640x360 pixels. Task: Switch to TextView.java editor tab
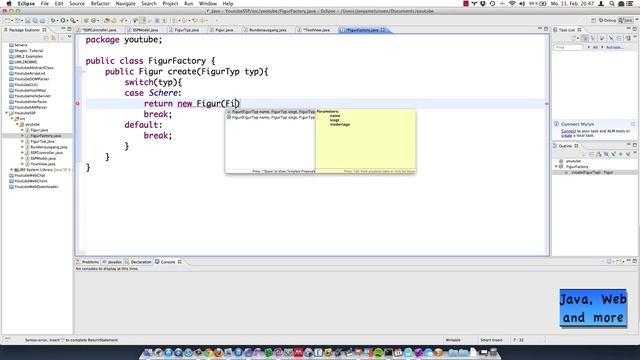tap(316, 30)
